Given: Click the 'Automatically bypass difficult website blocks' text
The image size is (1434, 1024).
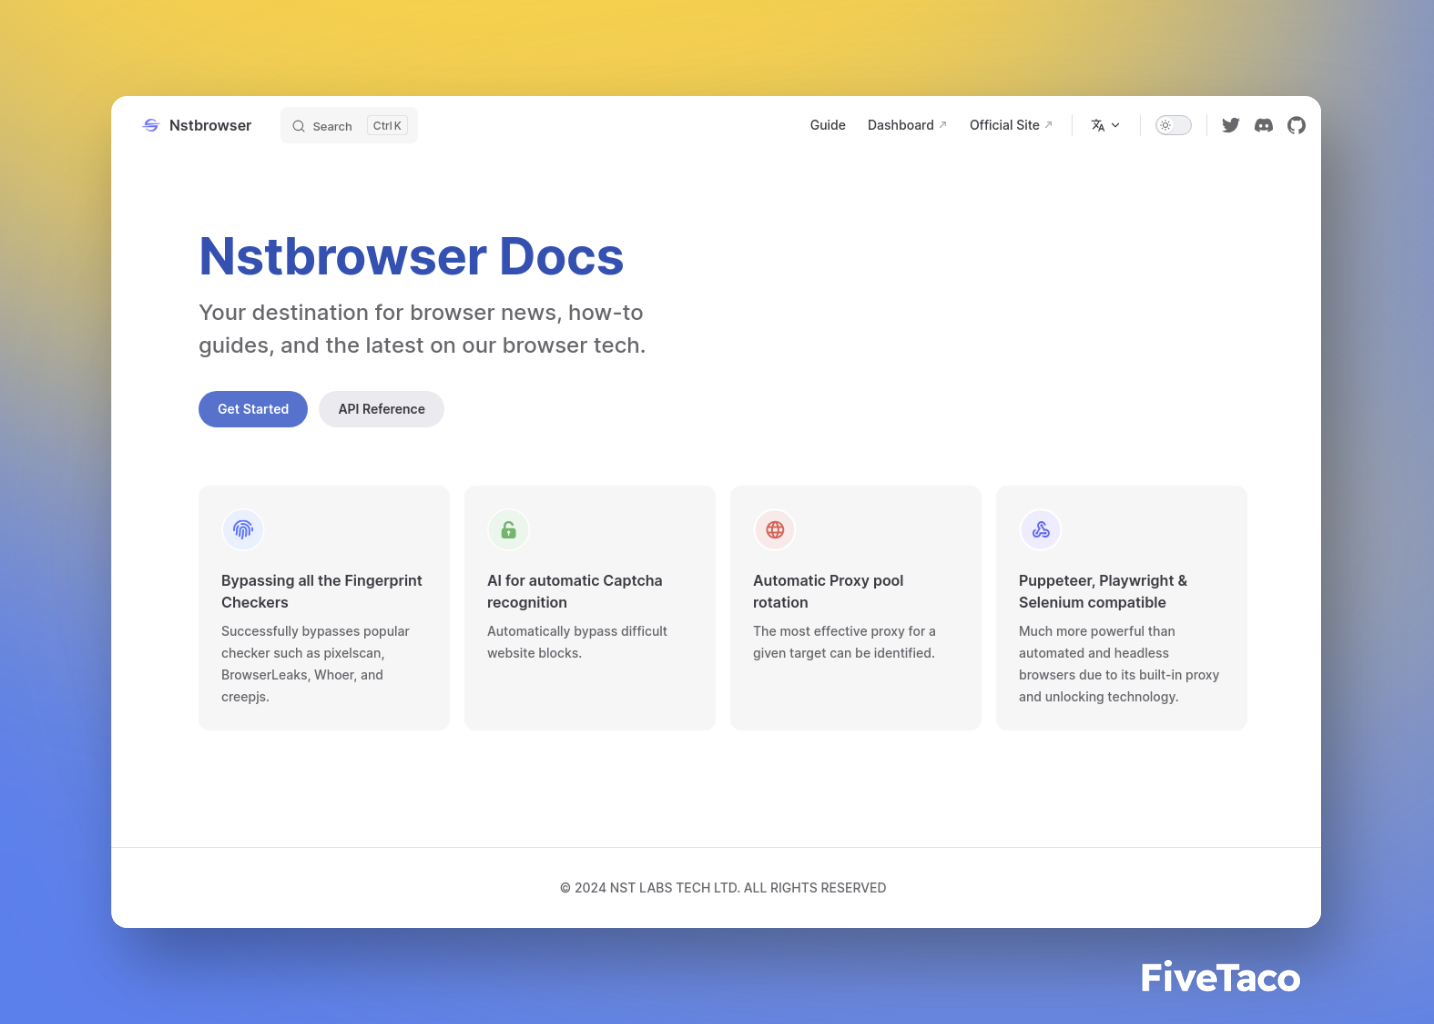Looking at the screenshot, I should [x=577, y=642].
